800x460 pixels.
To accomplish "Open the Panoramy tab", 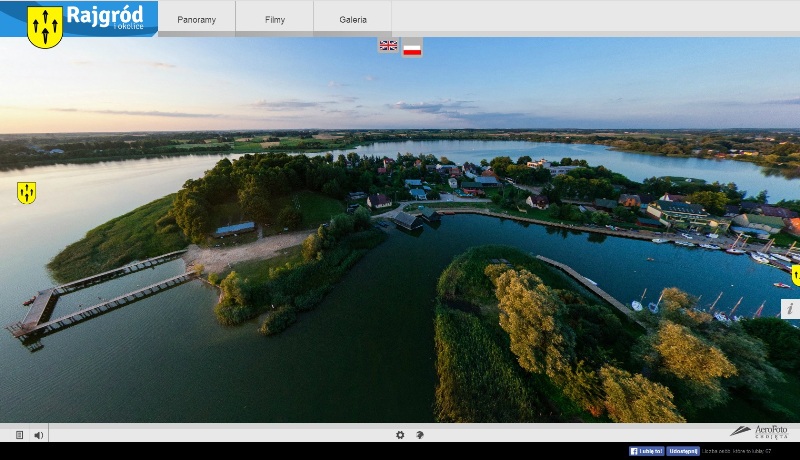I will coord(196,19).
